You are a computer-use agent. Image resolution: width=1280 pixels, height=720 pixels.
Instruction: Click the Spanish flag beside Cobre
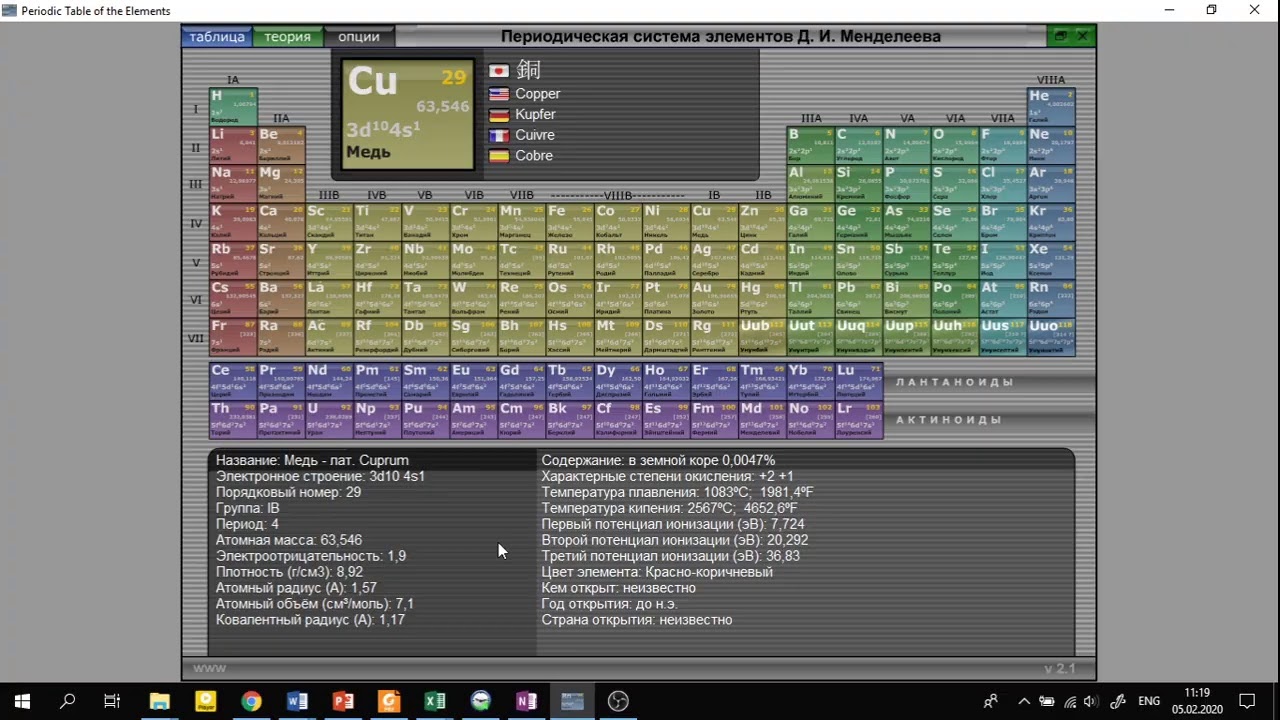coord(499,156)
